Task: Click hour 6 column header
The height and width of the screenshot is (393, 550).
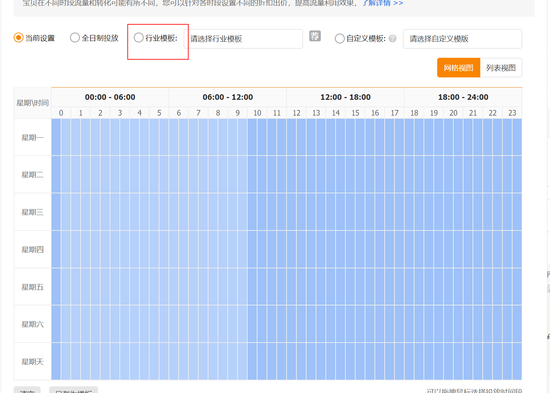Action: click(179, 113)
